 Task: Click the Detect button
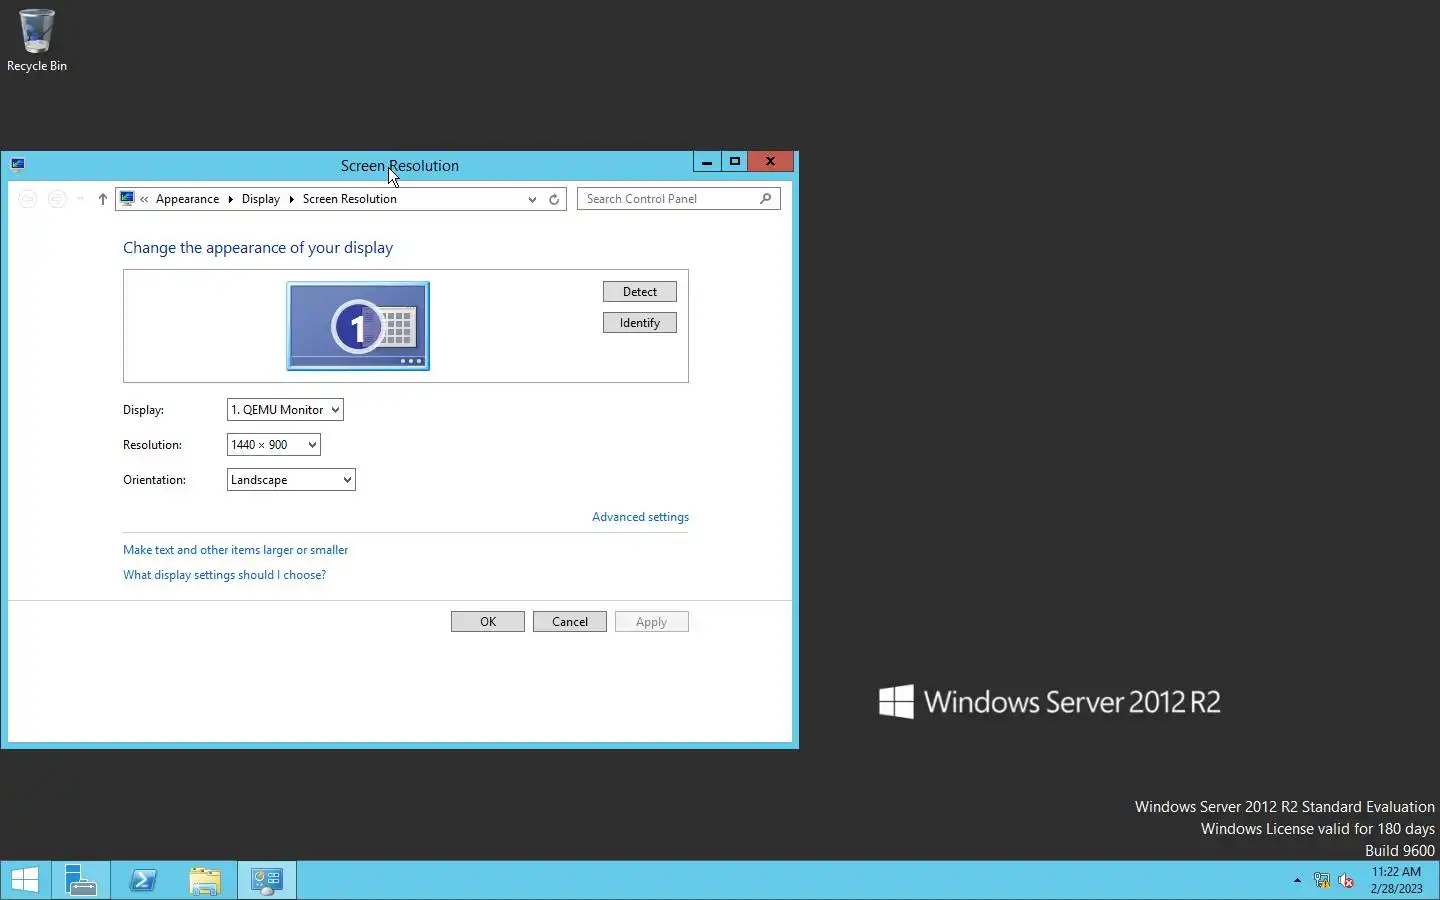coord(640,292)
